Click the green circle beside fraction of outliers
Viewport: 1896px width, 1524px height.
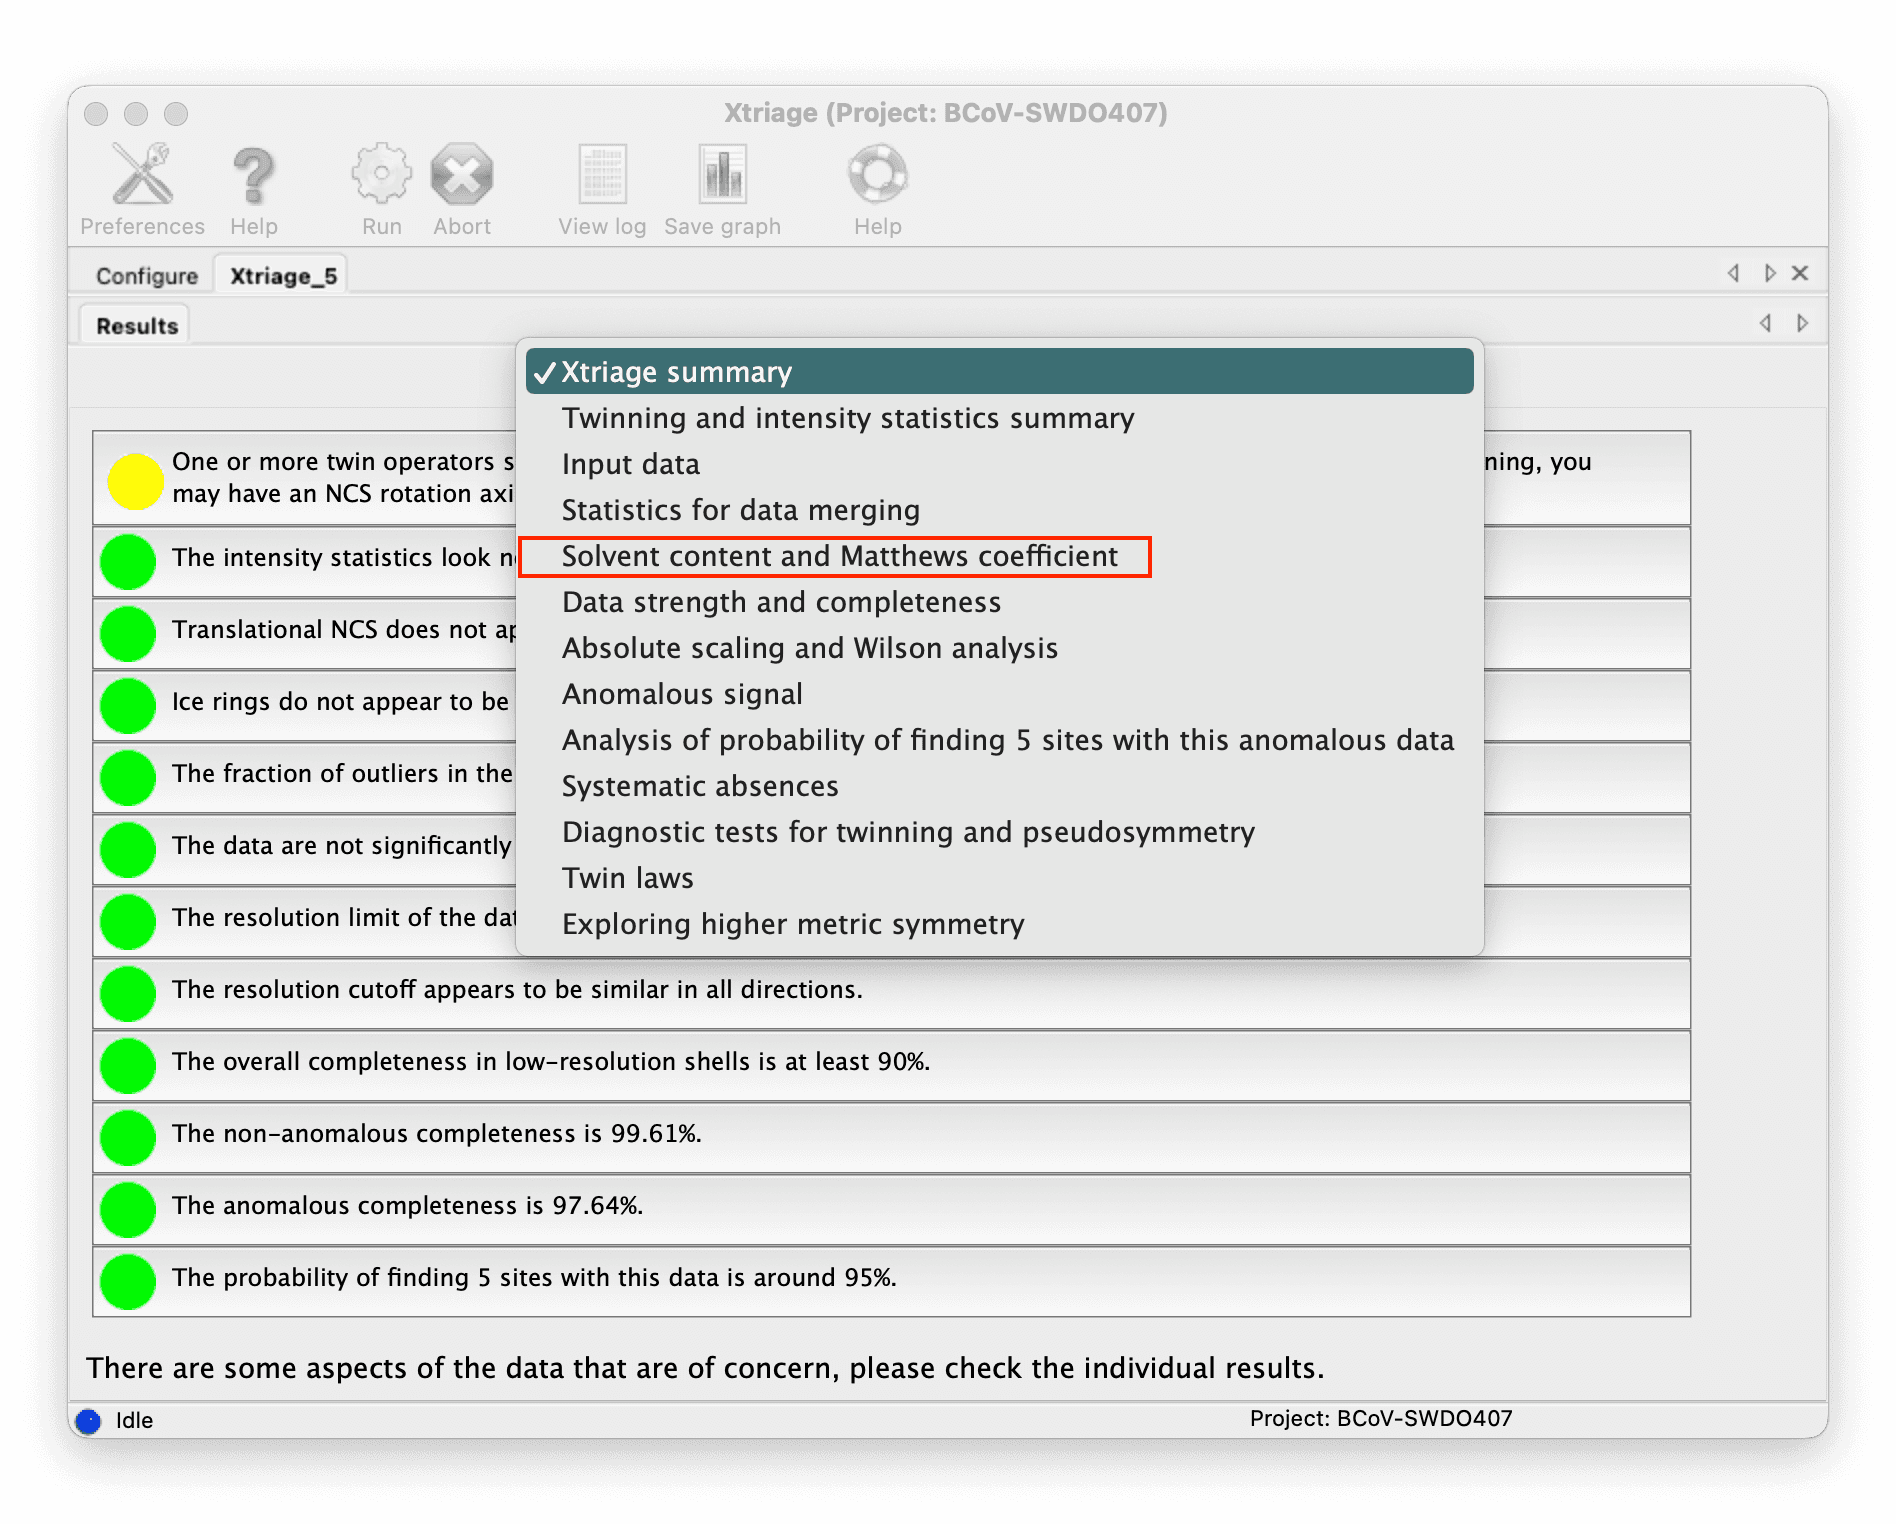pyautogui.click(x=128, y=777)
